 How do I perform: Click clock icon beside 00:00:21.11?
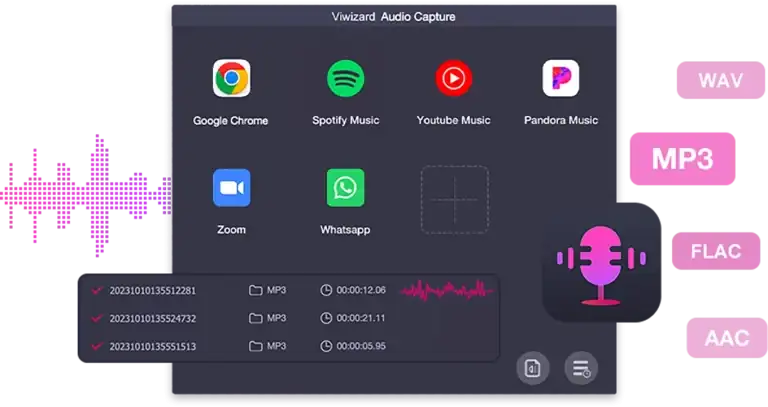(x=326, y=318)
